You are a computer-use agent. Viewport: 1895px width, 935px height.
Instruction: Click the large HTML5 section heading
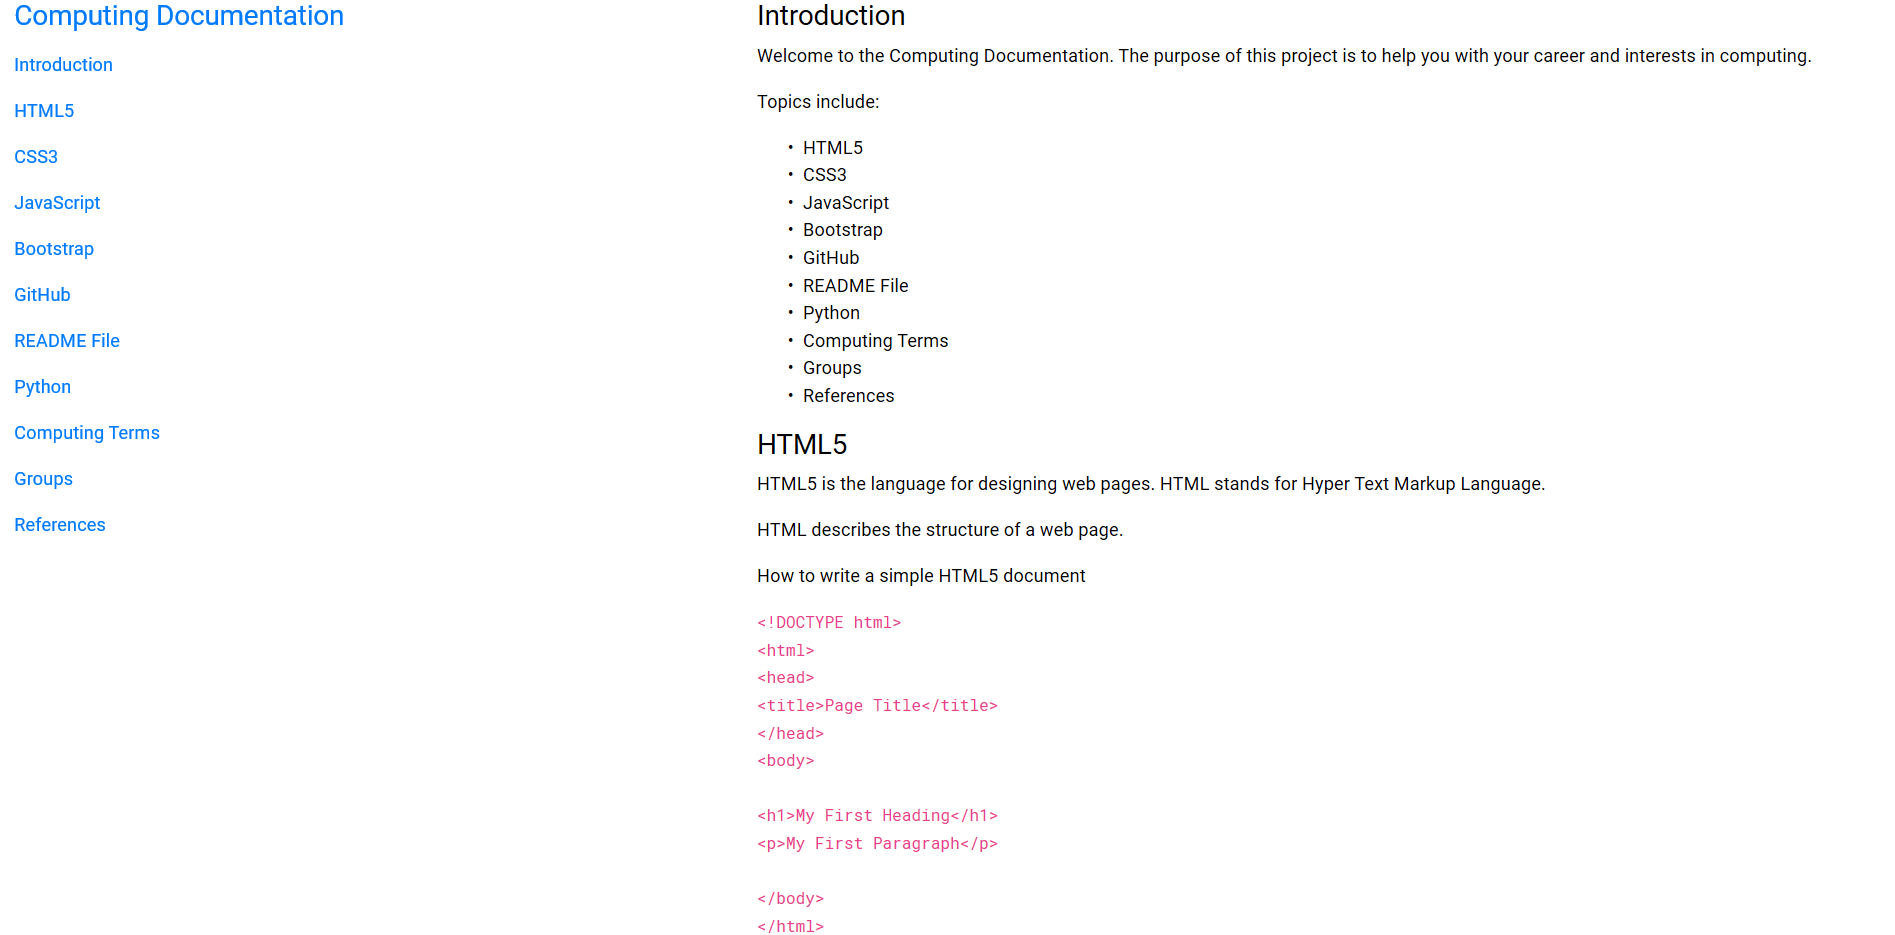pos(801,445)
